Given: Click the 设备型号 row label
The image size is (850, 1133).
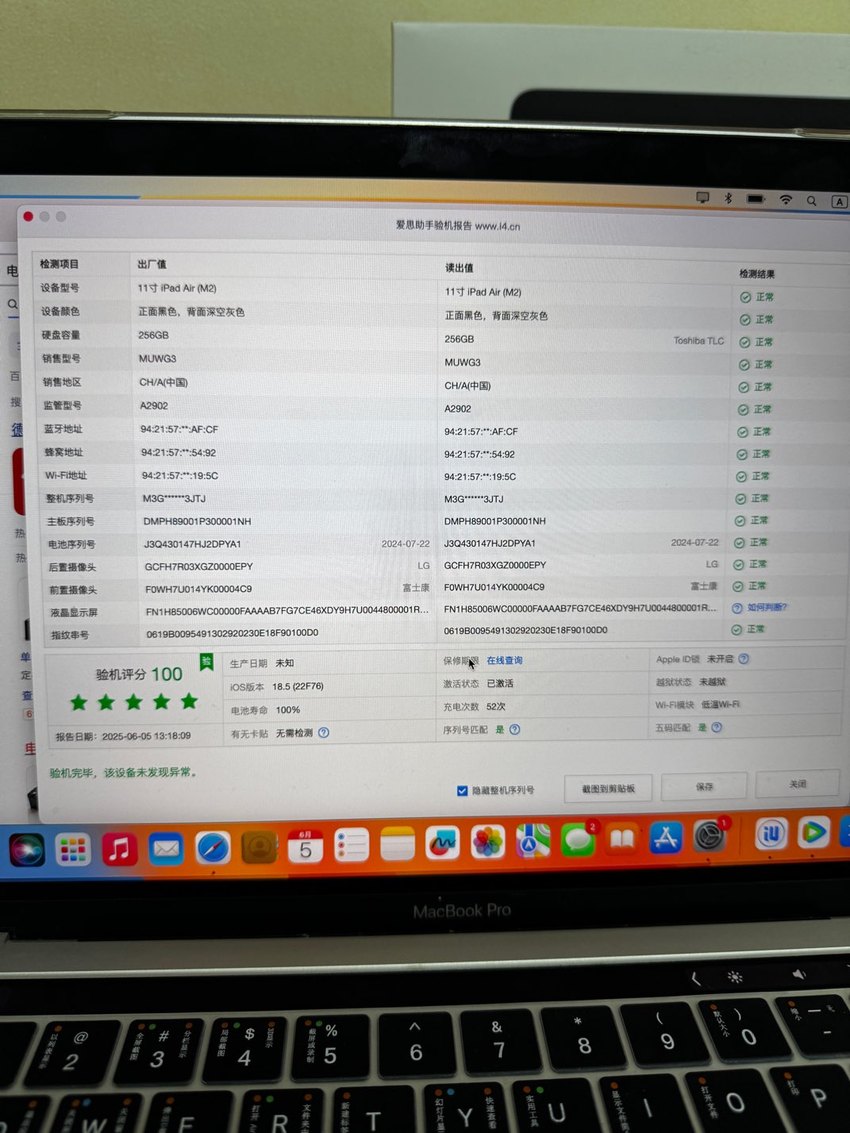Looking at the screenshot, I should (x=60, y=288).
